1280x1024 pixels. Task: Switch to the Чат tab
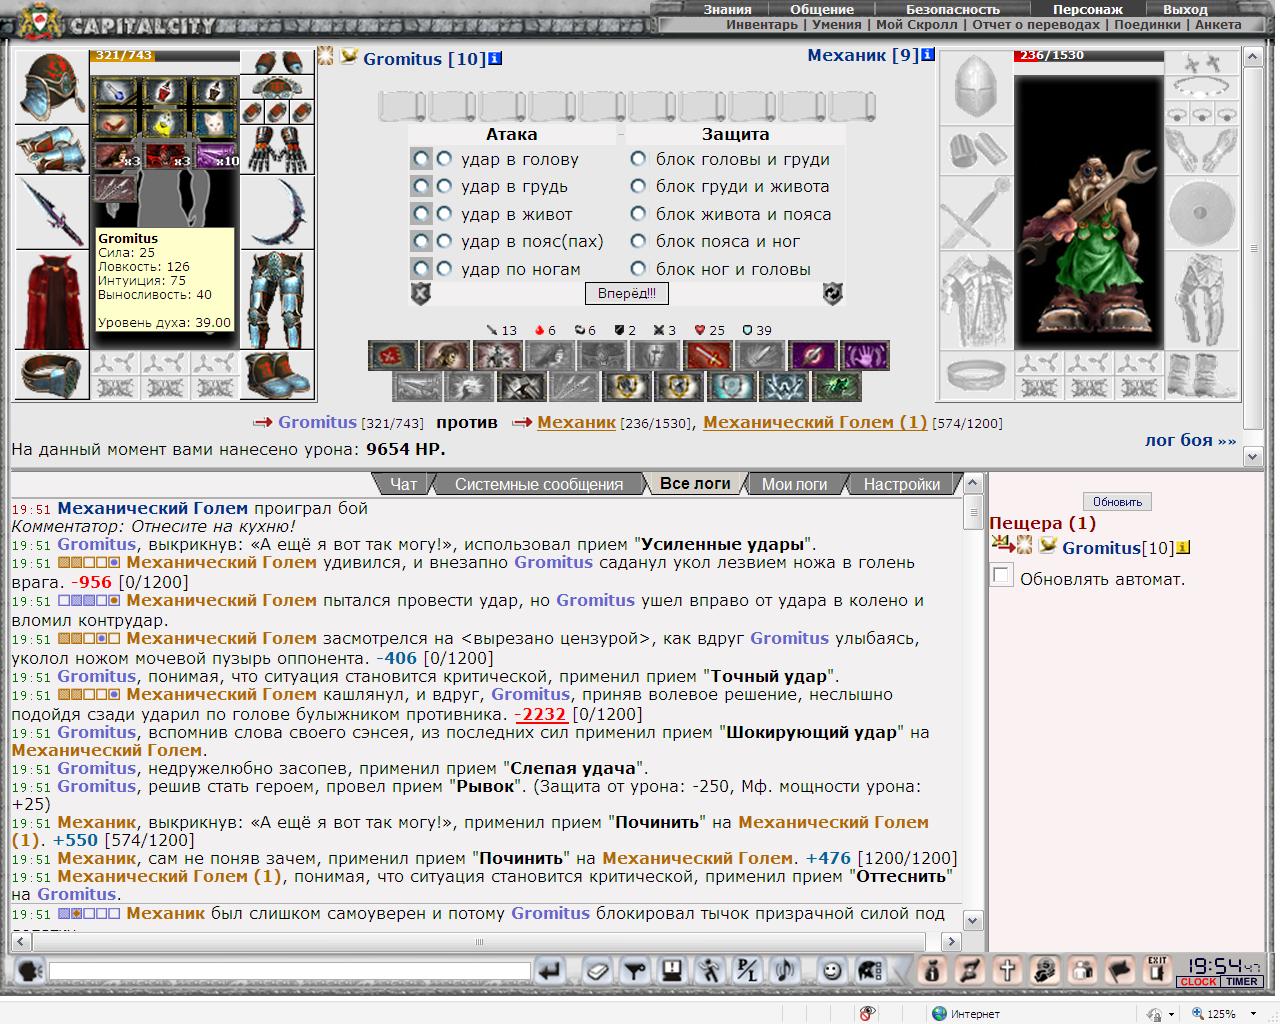tap(403, 484)
